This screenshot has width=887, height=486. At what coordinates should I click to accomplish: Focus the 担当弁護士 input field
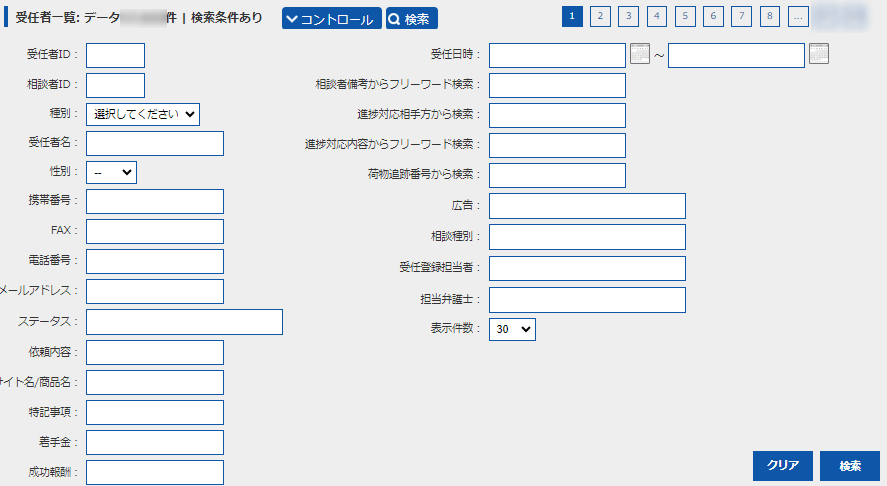pos(587,300)
